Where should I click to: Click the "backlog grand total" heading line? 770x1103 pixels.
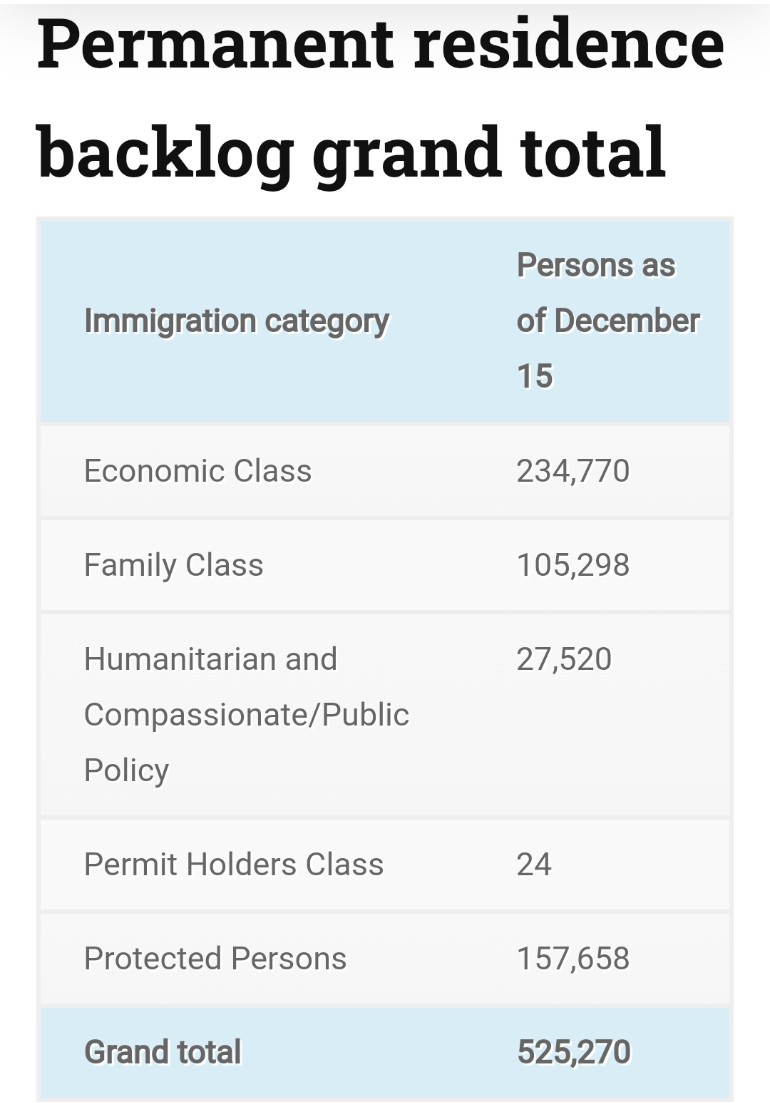351,153
